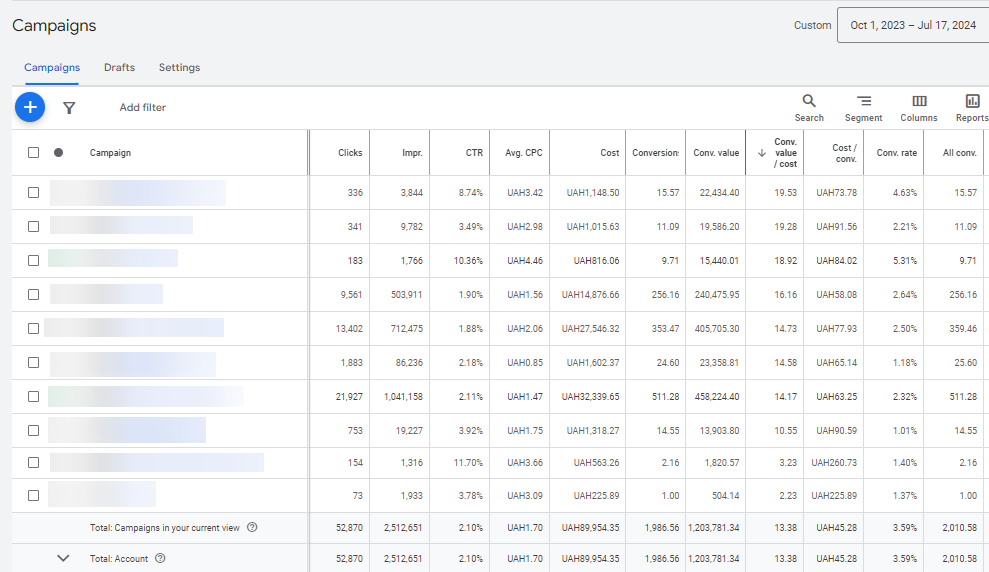Click help icon beside Total: Account

click(160, 558)
